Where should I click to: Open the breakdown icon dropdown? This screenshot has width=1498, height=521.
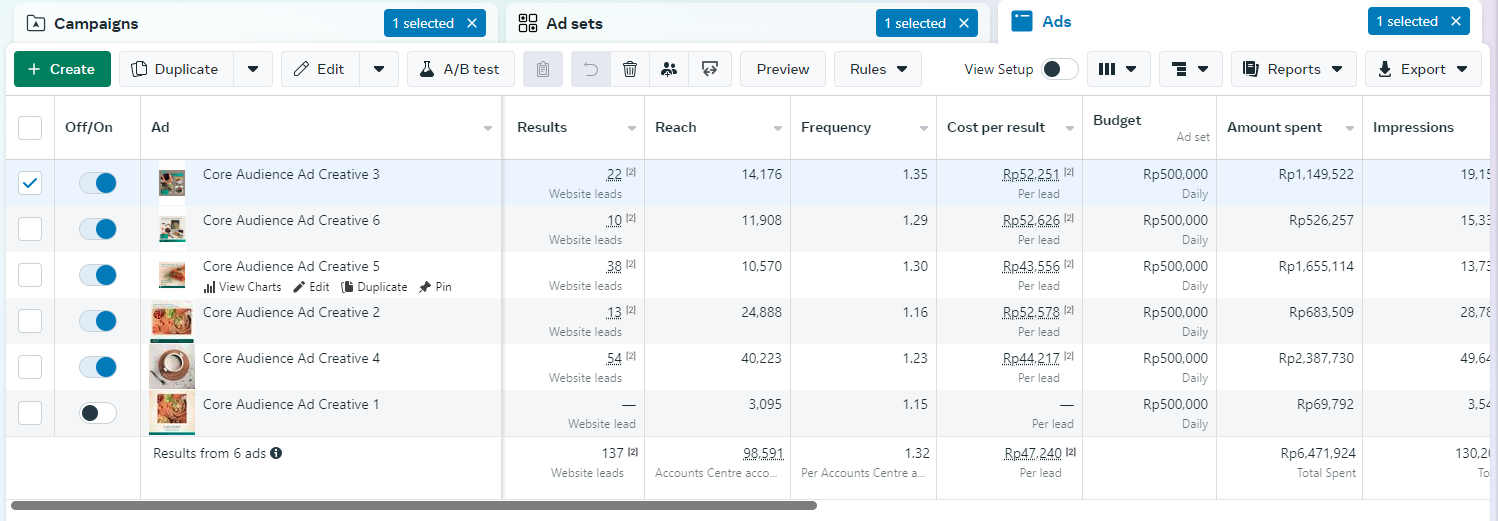click(x=1190, y=69)
